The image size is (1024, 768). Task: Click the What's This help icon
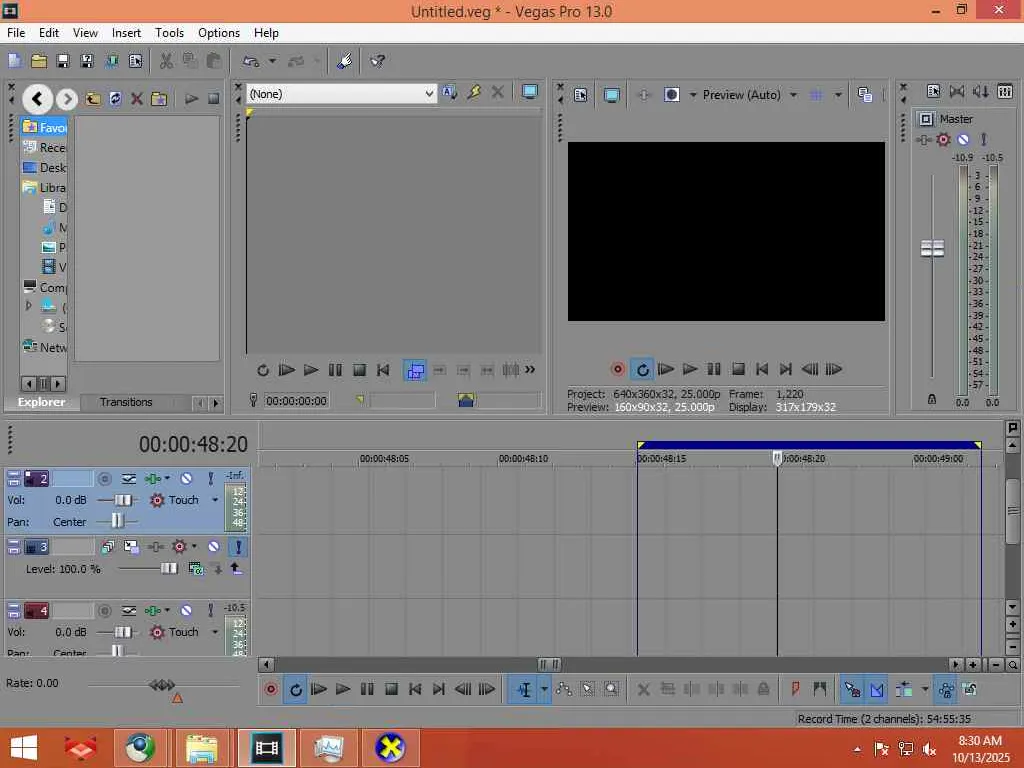(377, 61)
